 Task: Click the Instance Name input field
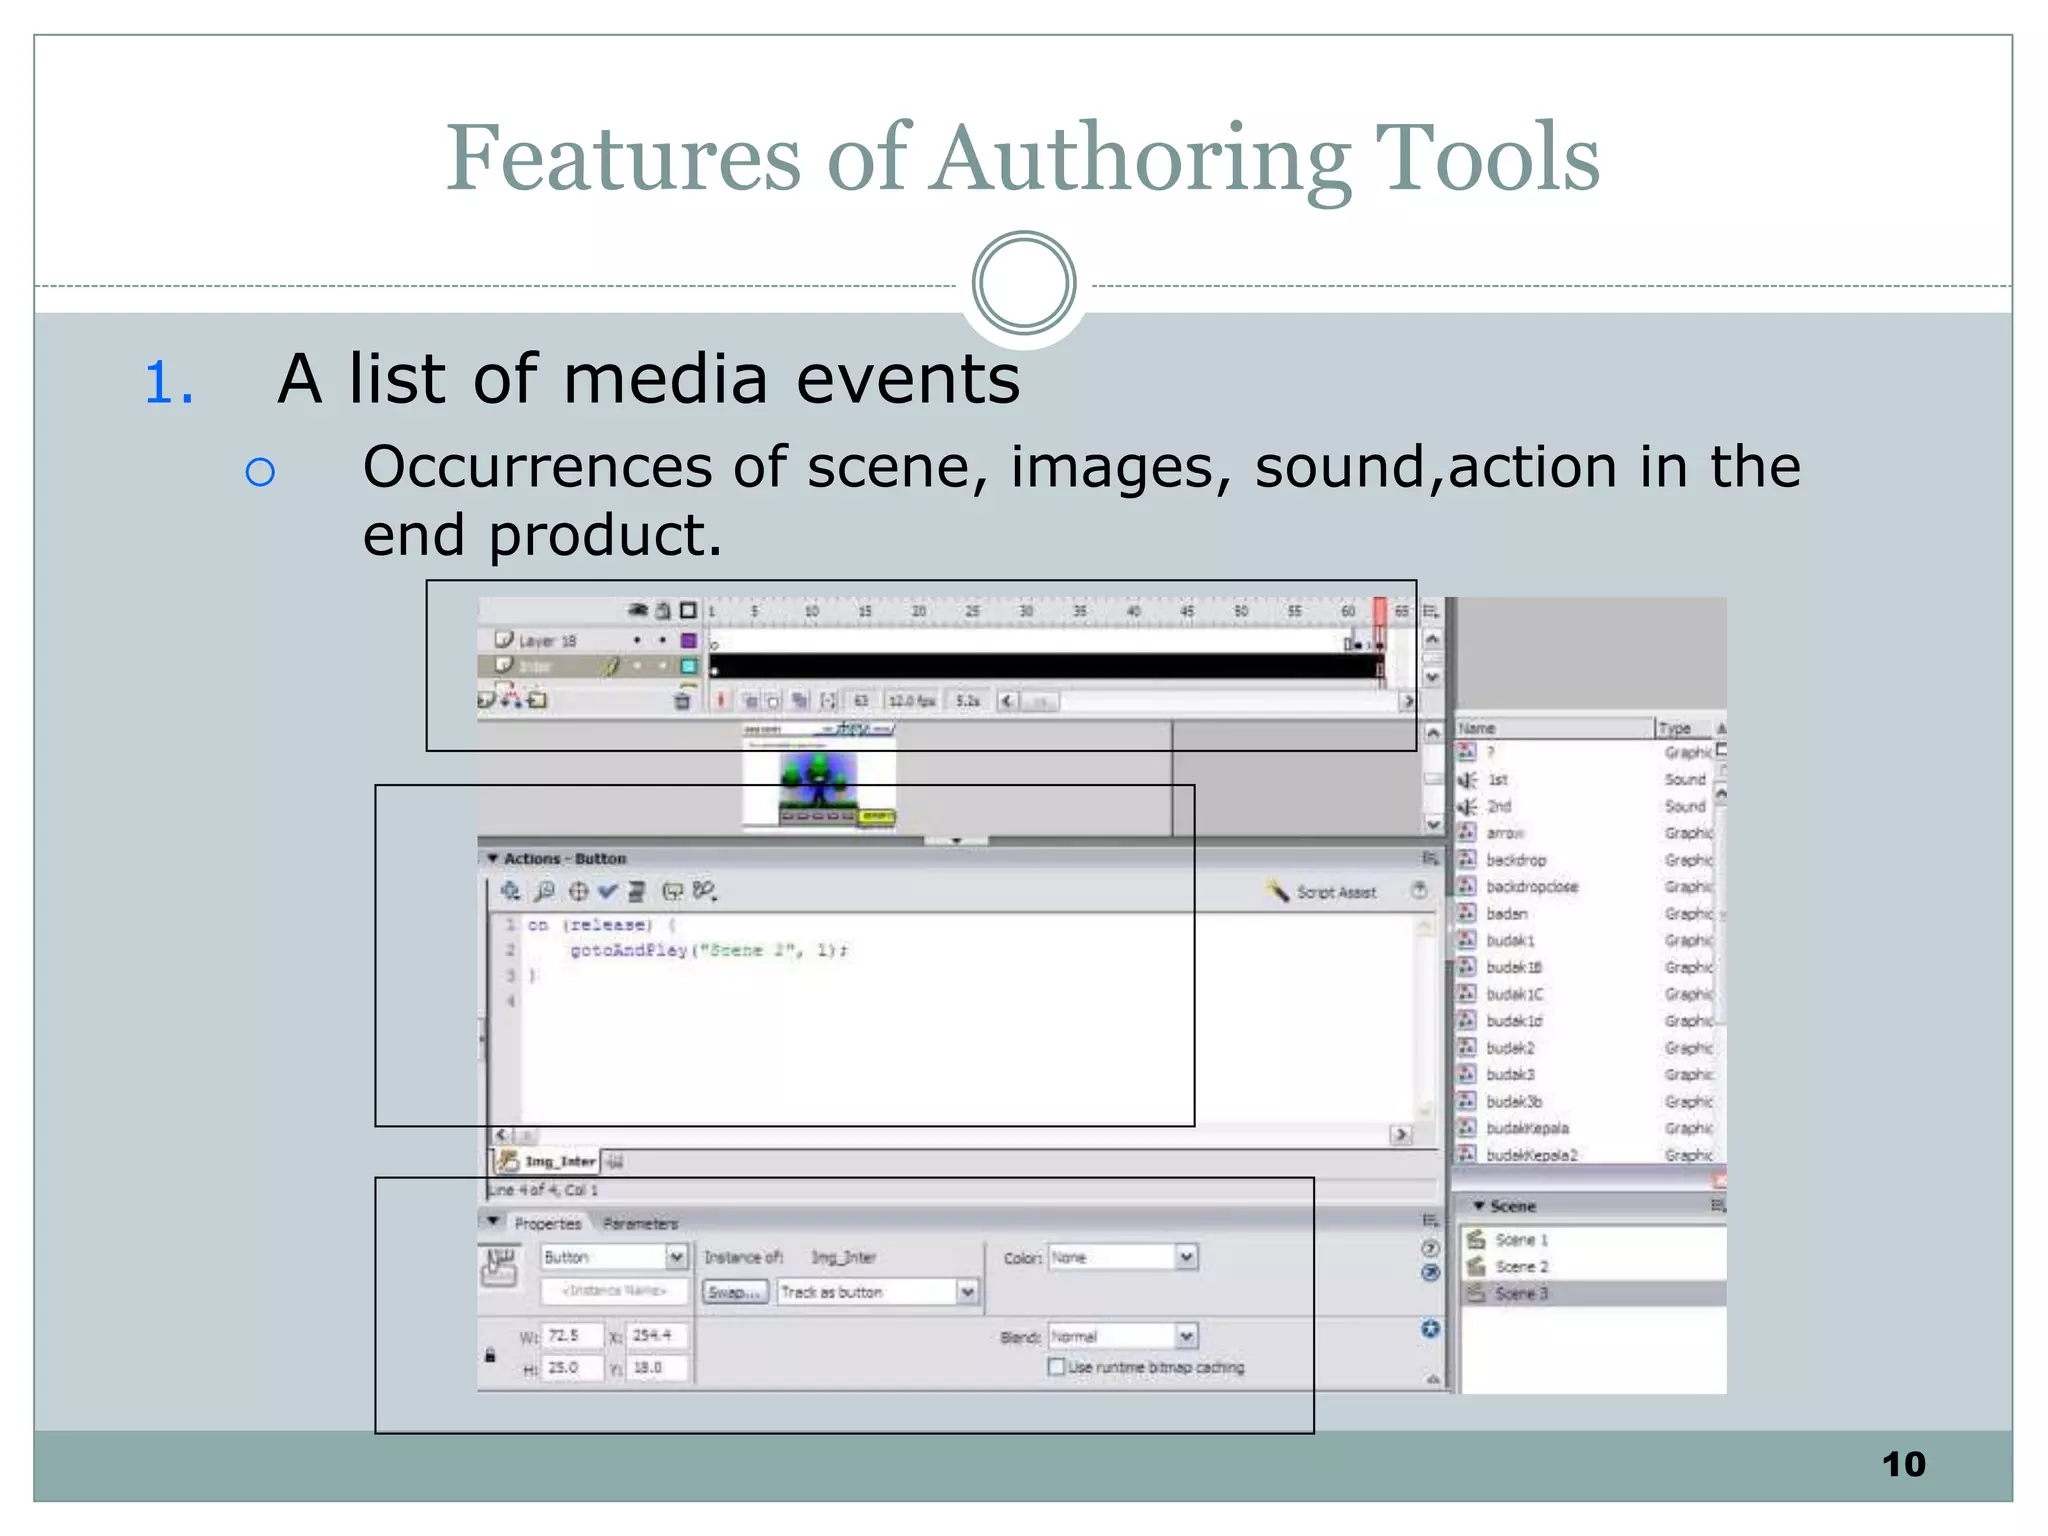coord(614,1291)
